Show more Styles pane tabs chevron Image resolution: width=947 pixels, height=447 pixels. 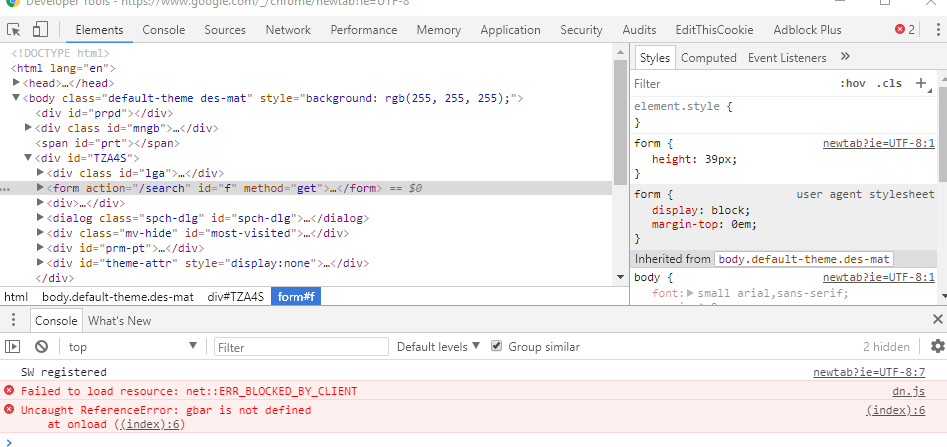coord(845,57)
